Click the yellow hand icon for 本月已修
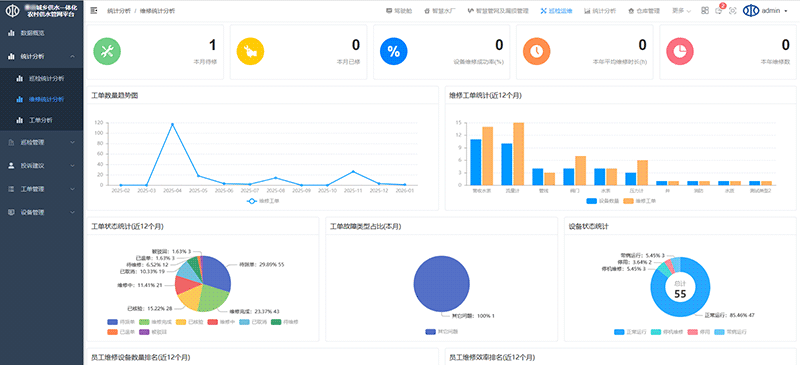 coord(251,51)
